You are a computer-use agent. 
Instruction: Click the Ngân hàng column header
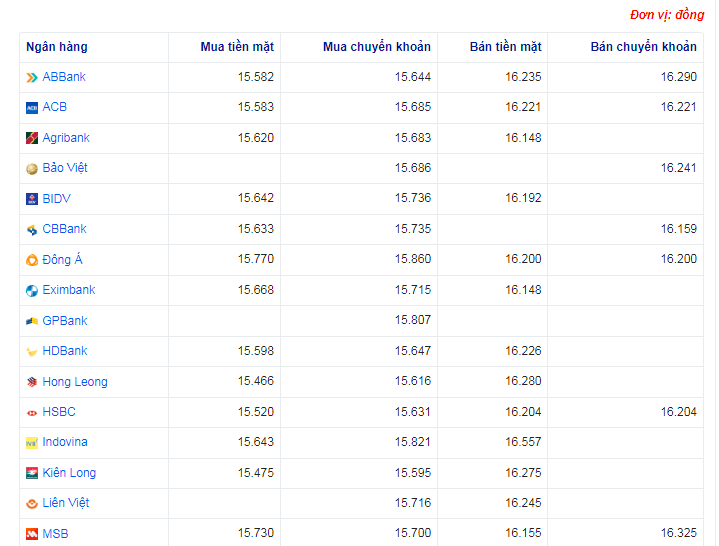pos(57,47)
